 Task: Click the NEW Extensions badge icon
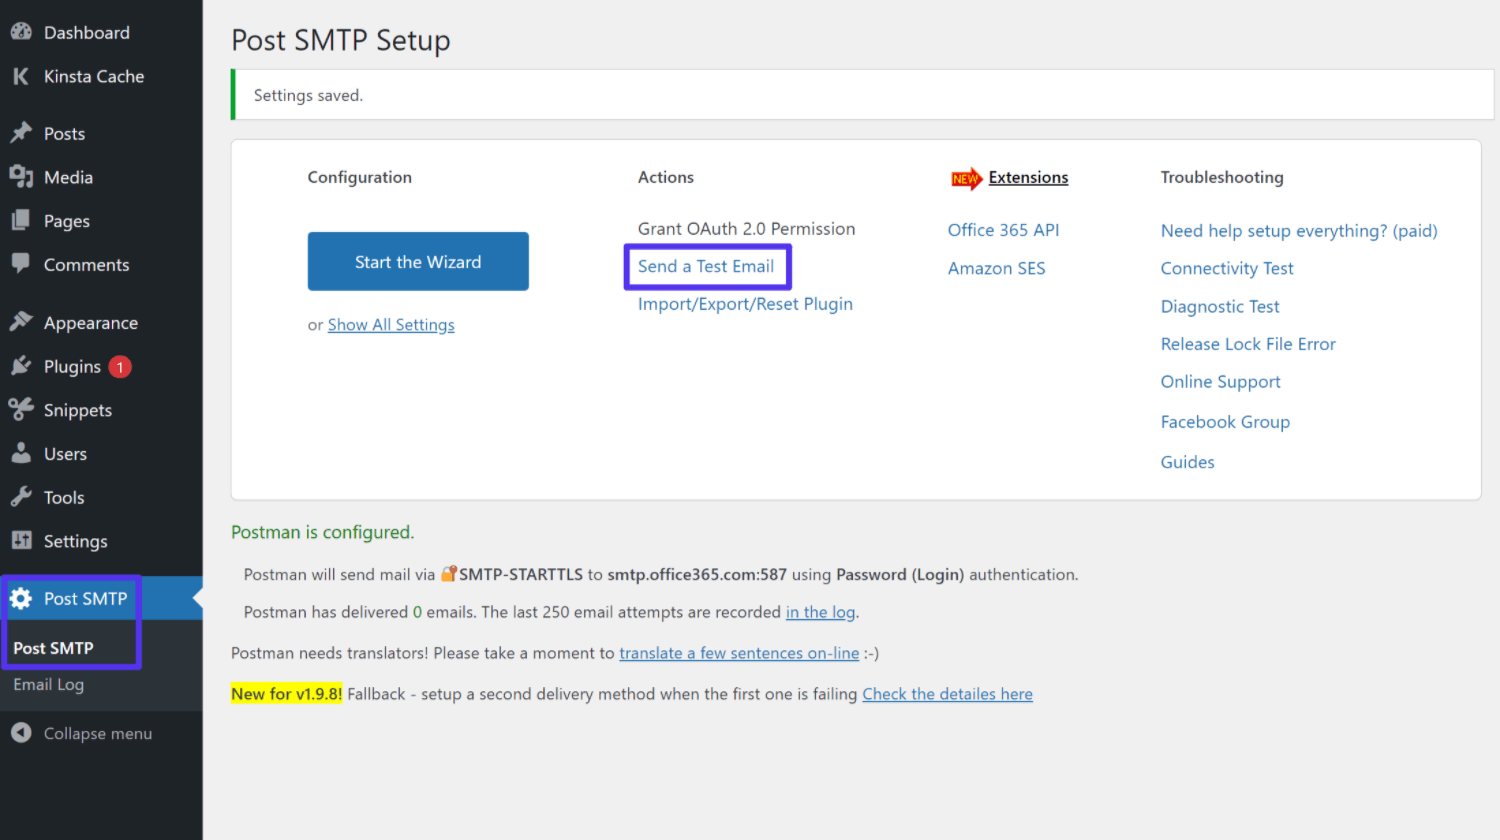(965, 177)
